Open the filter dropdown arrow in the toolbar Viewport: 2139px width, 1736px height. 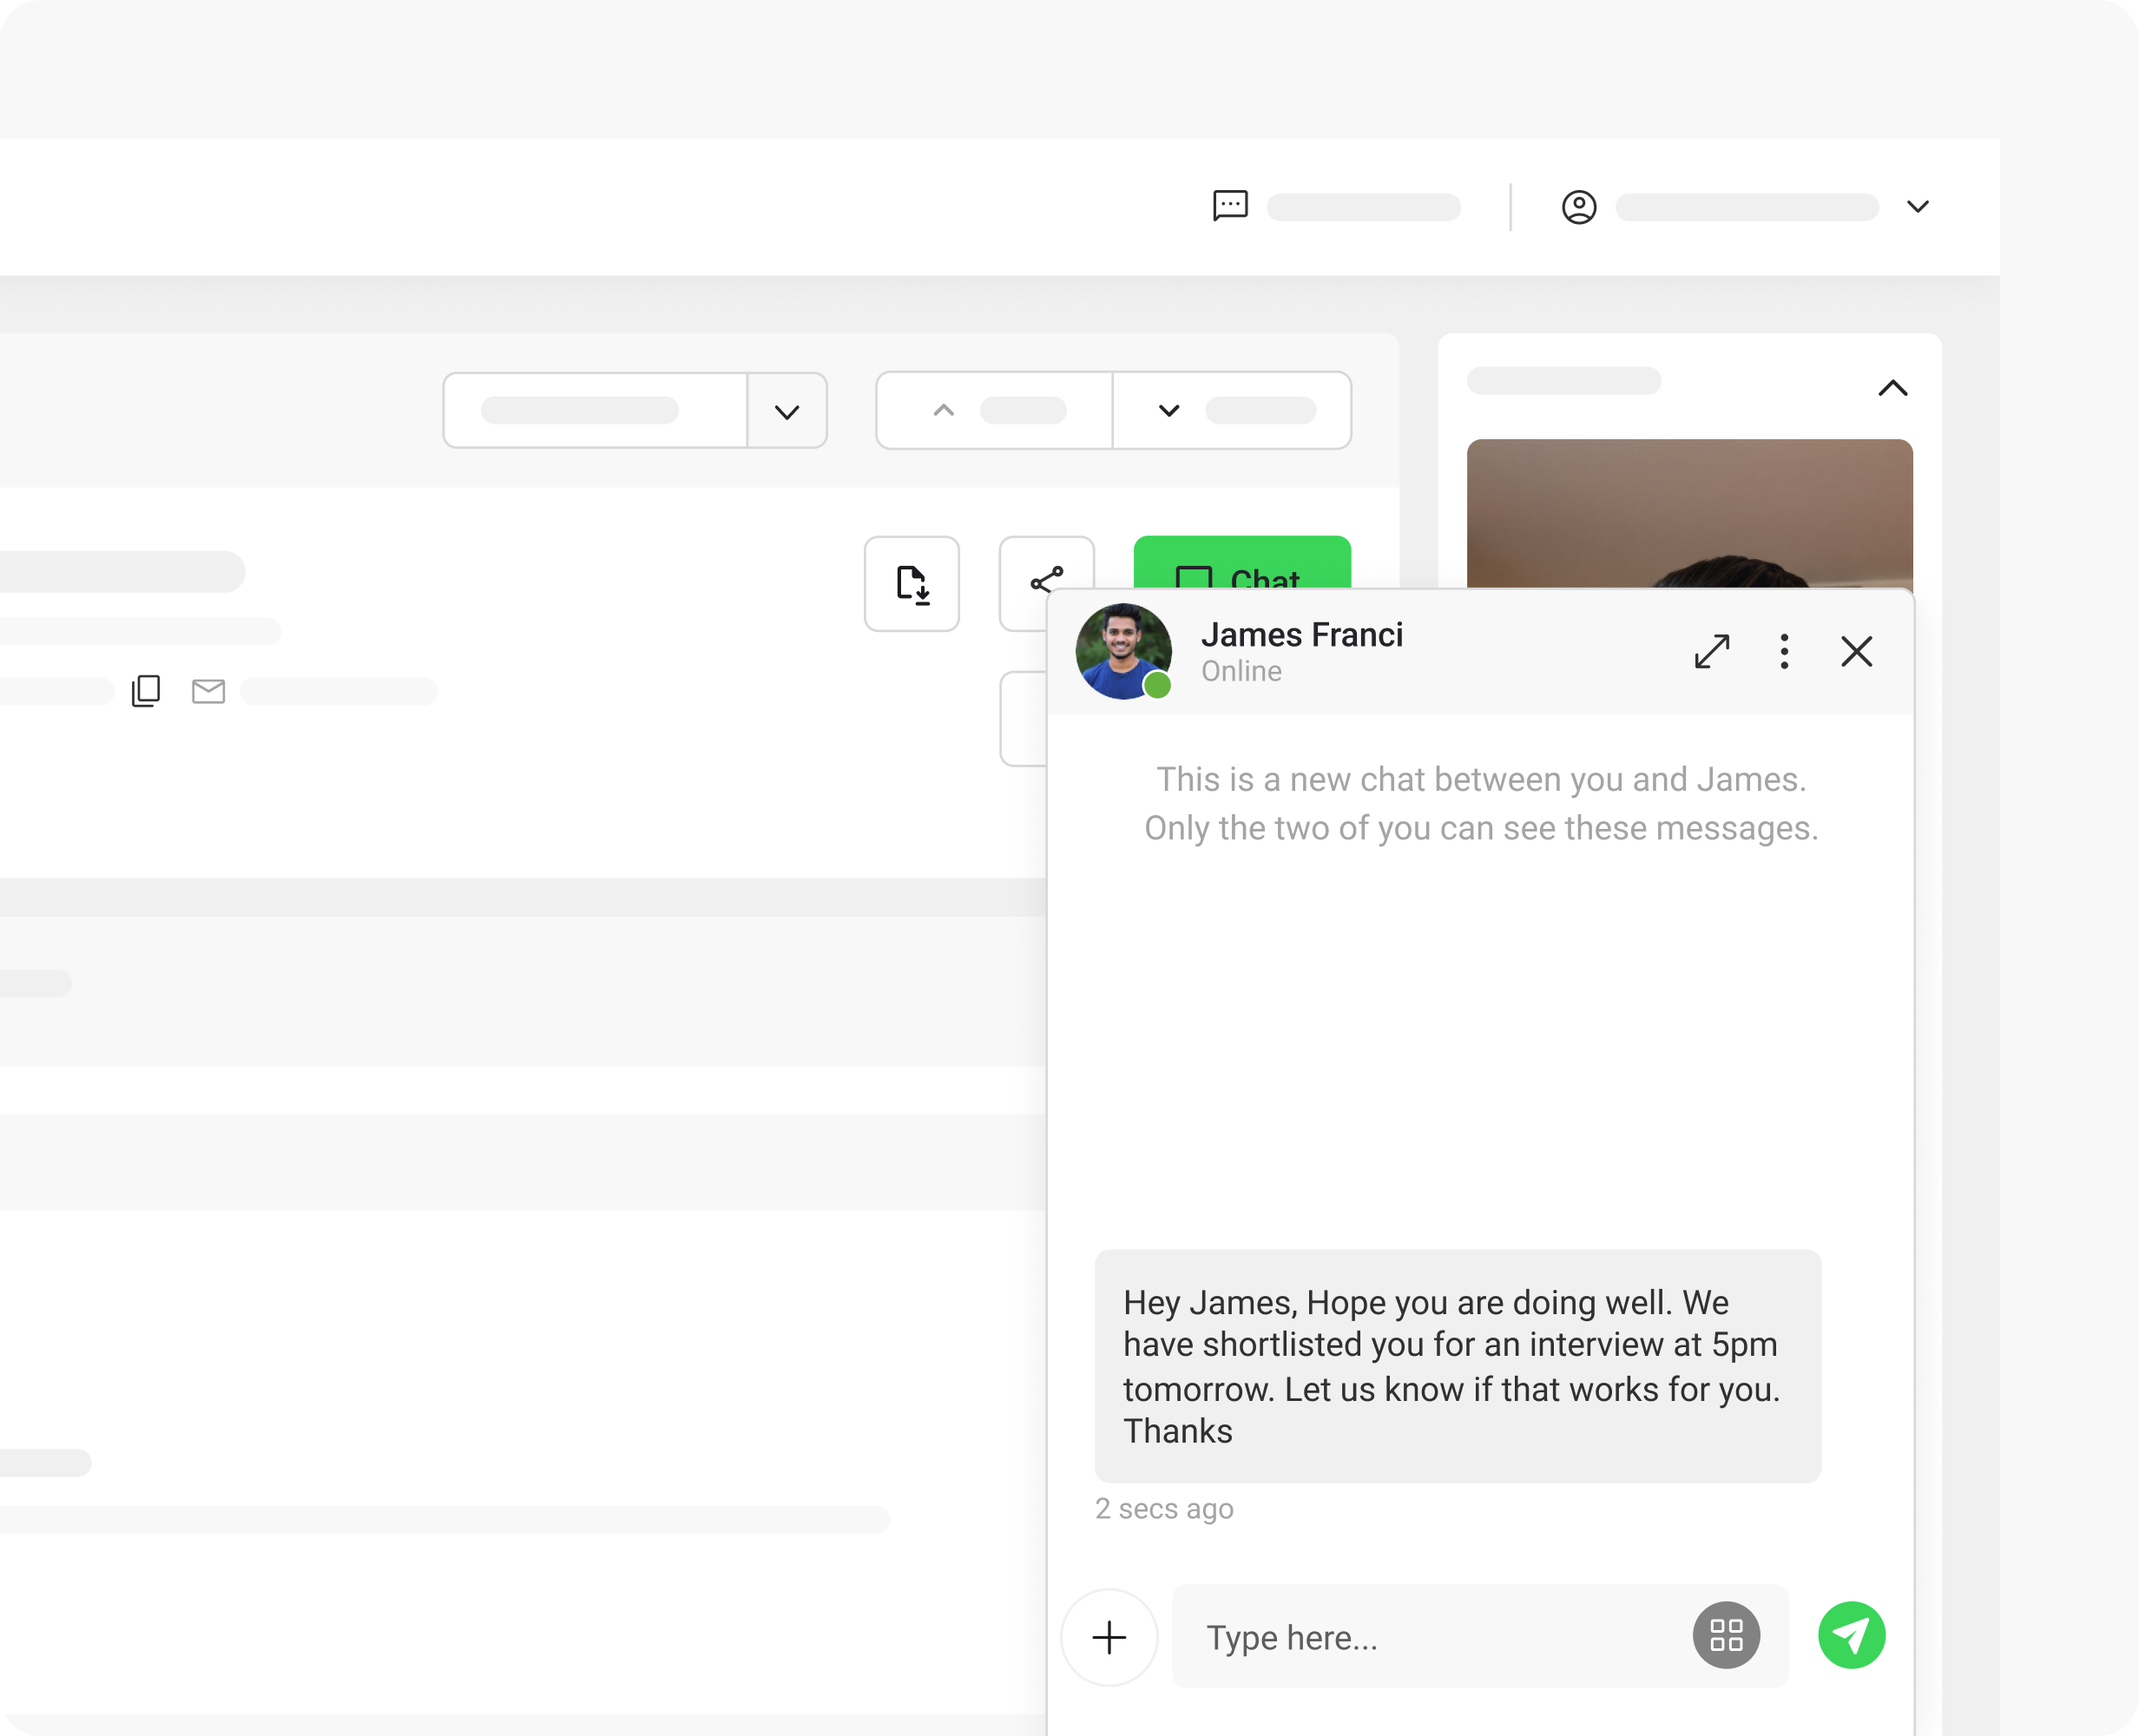click(787, 411)
